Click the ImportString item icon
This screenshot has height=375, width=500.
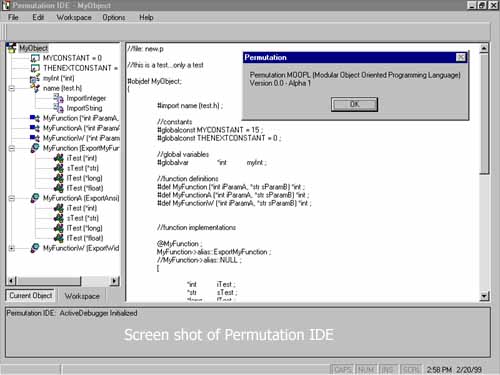(59, 108)
